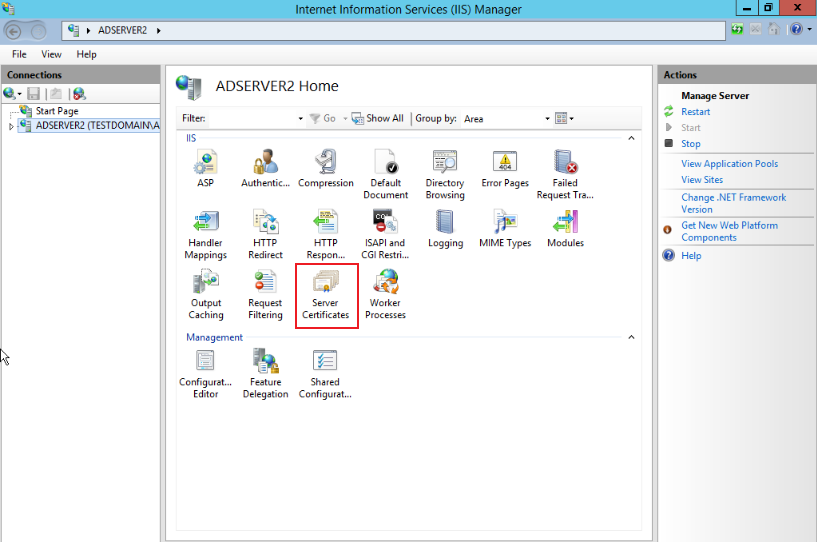Open the Logging feature
This screenshot has width=817, height=542.
click(445, 228)
